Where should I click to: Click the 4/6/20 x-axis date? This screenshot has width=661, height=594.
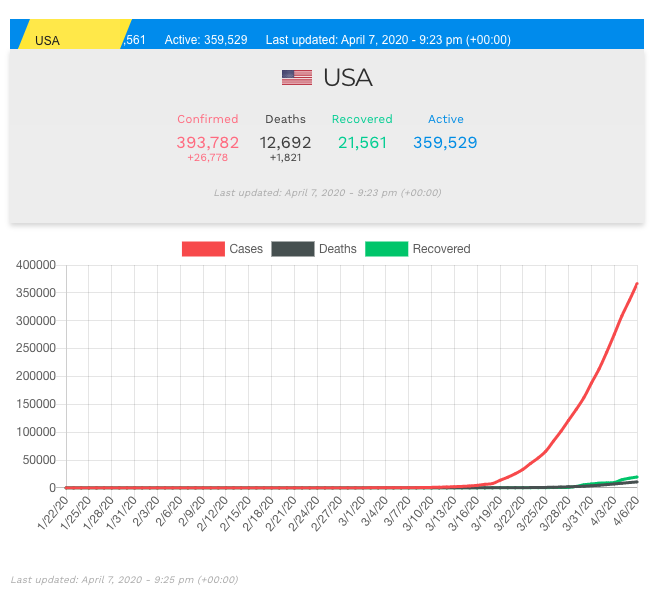[626, 511]
